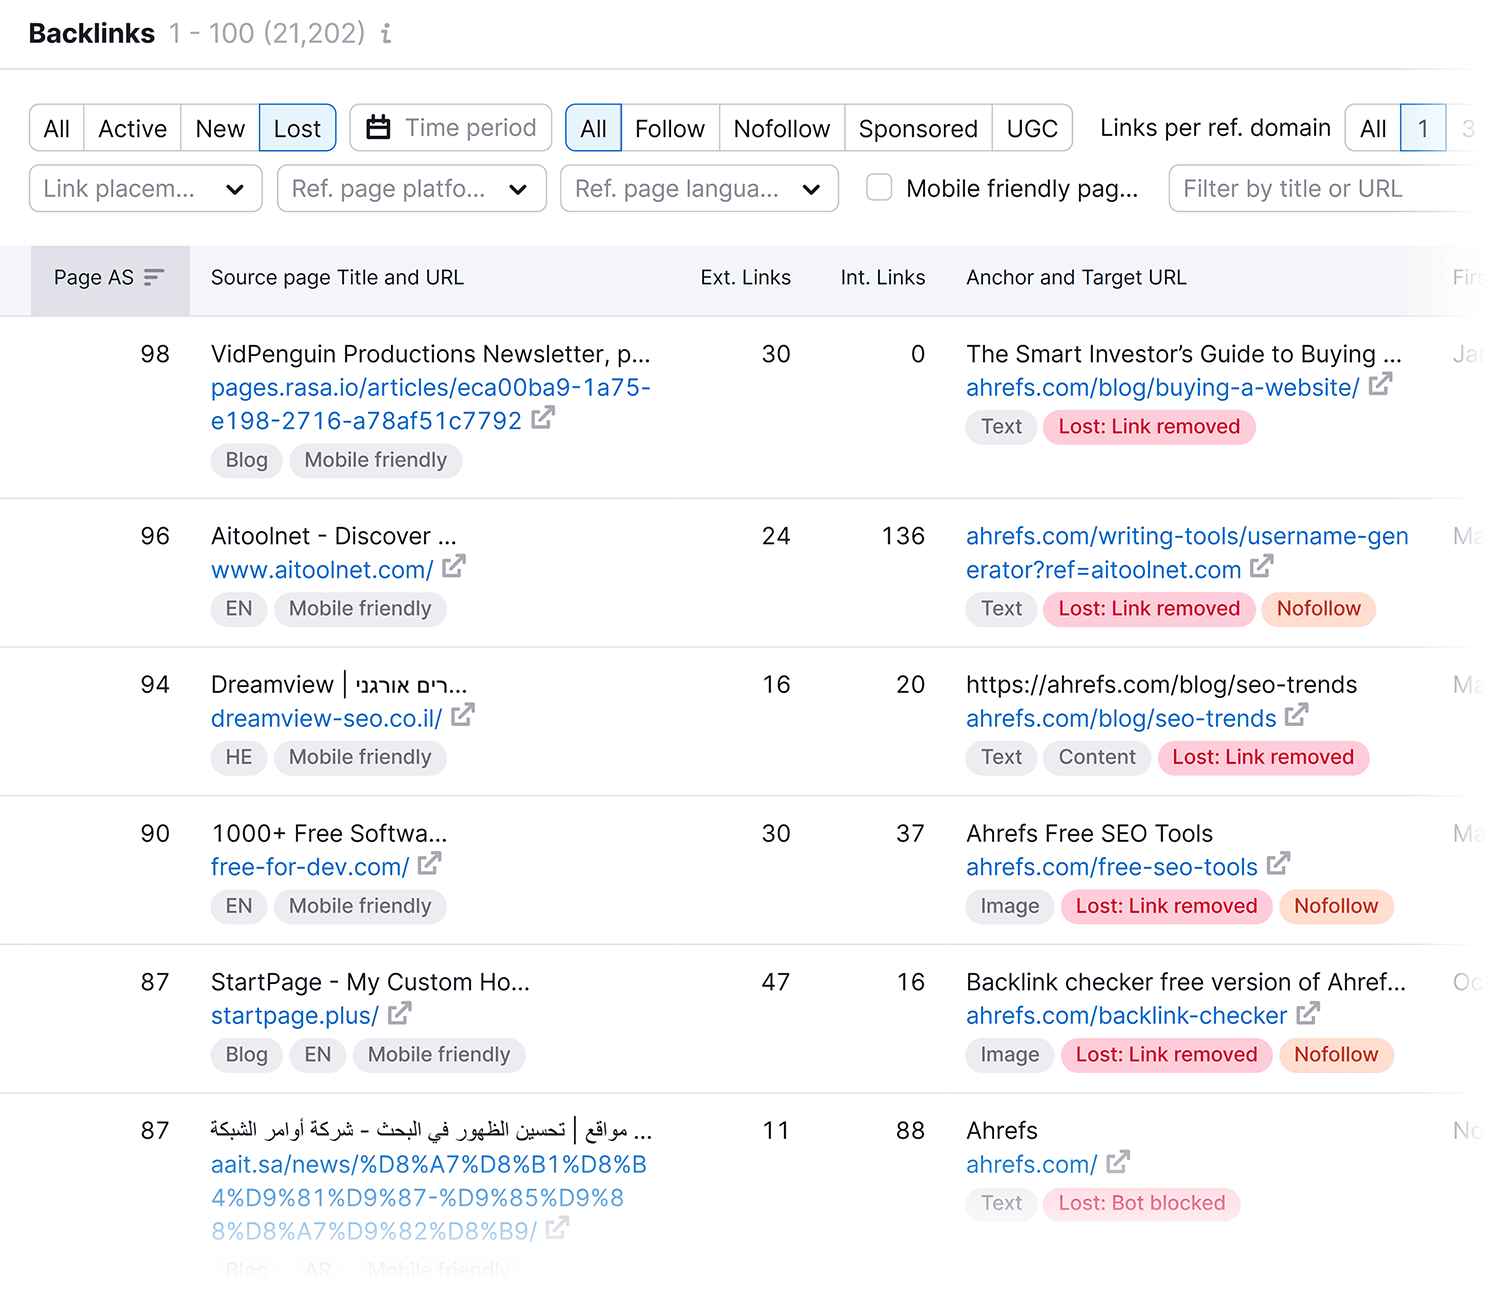Expand the Ref. page platform dropdown
The width and height of the screenshot is (1500, 1306).
tap(412, 188)
